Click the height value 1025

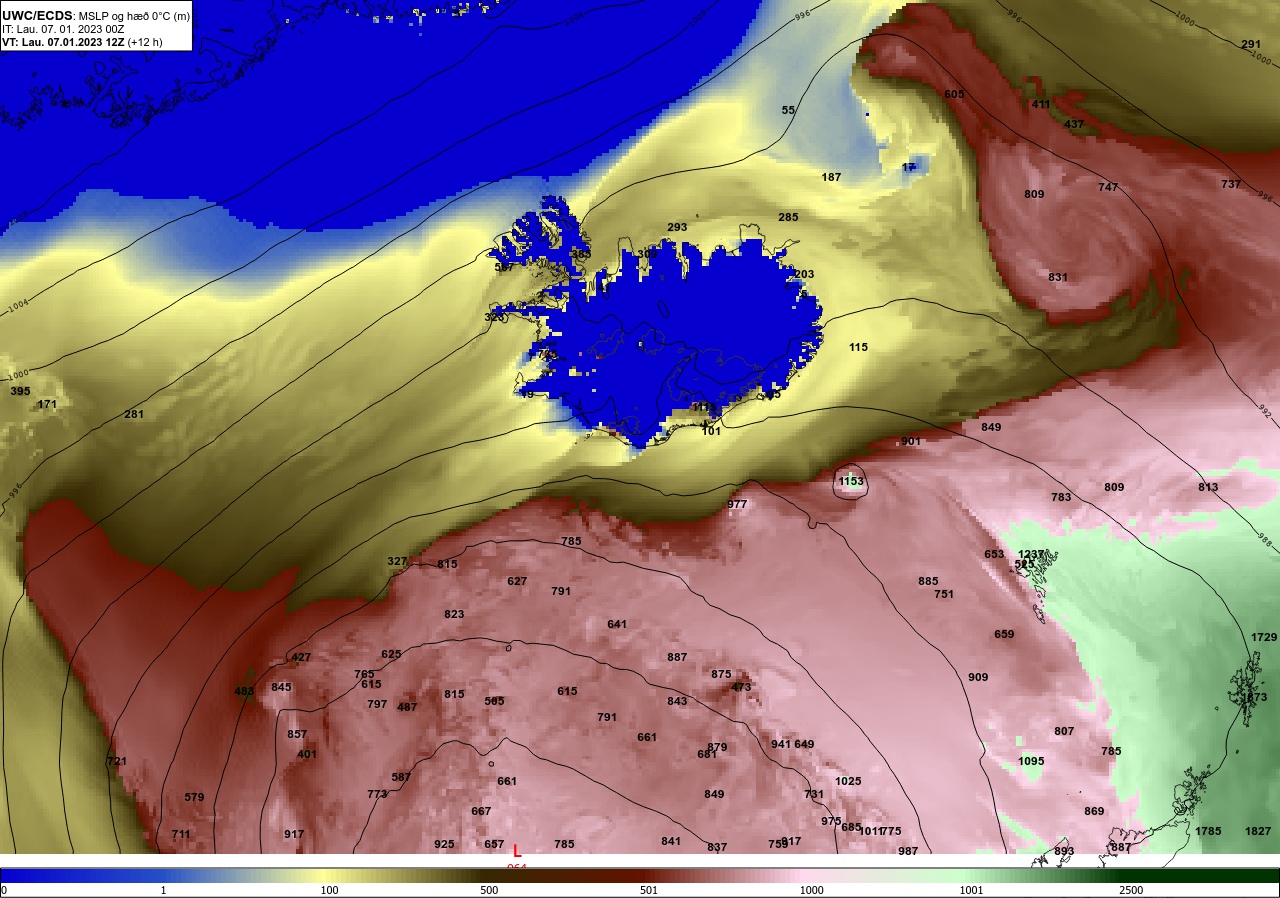point(848,781)
